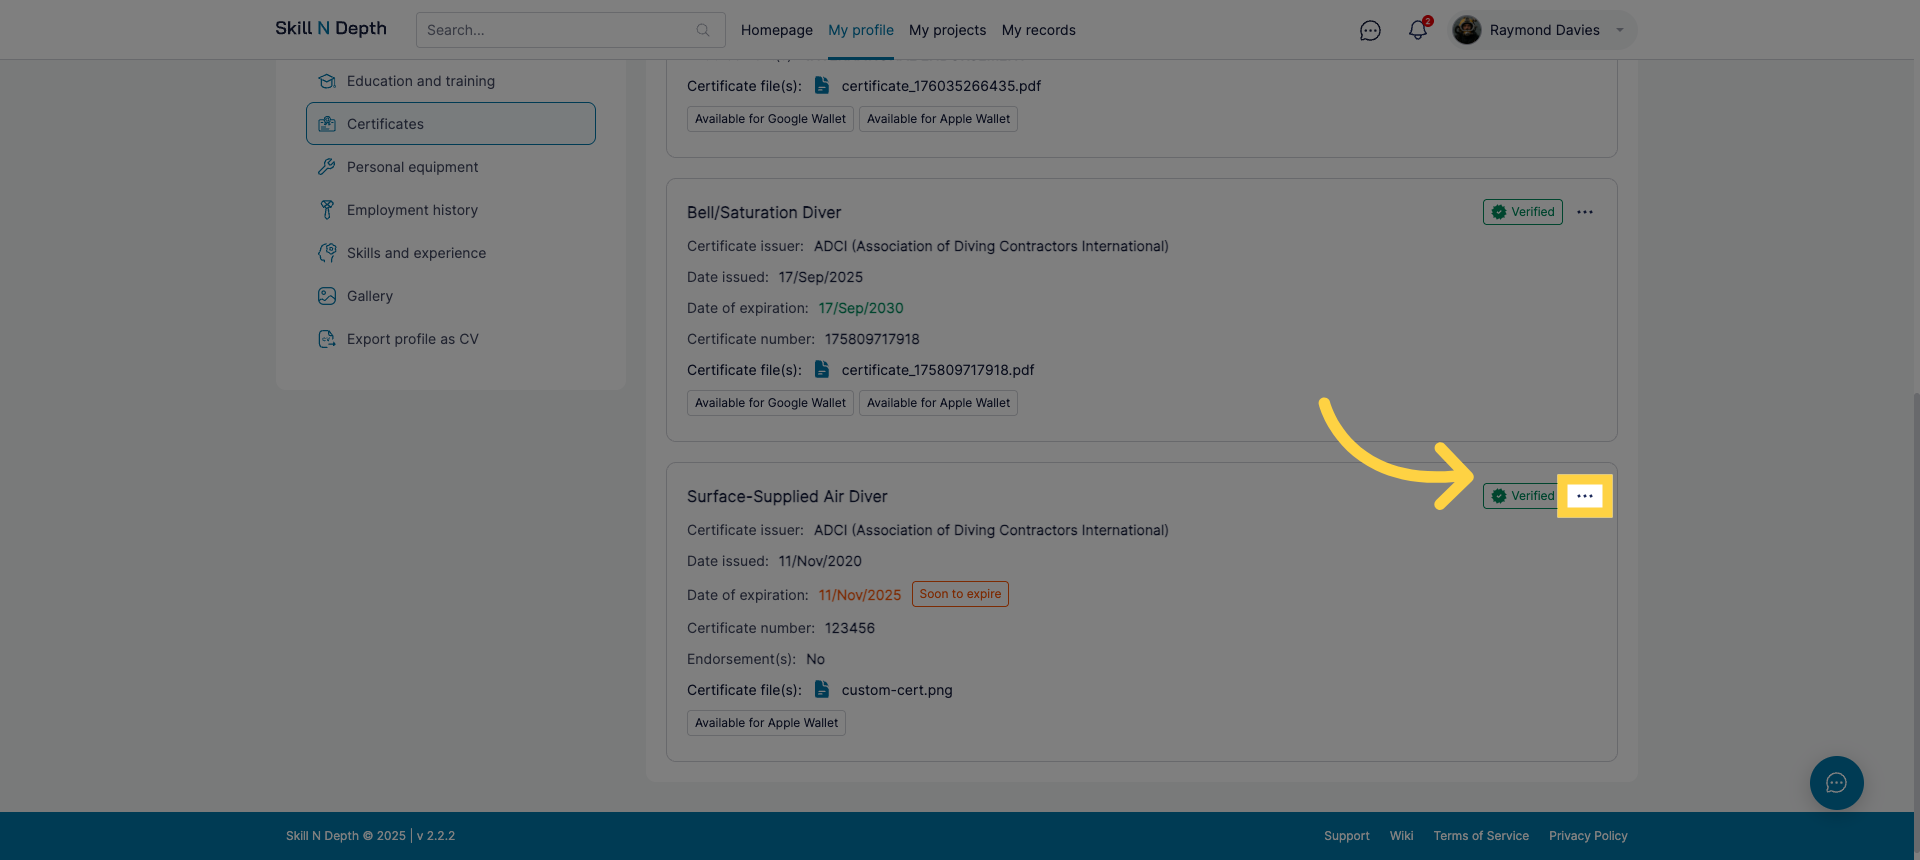The image size is (1920, 860).
Task: Open custom-cert.png file link
Action: [897, 690]
